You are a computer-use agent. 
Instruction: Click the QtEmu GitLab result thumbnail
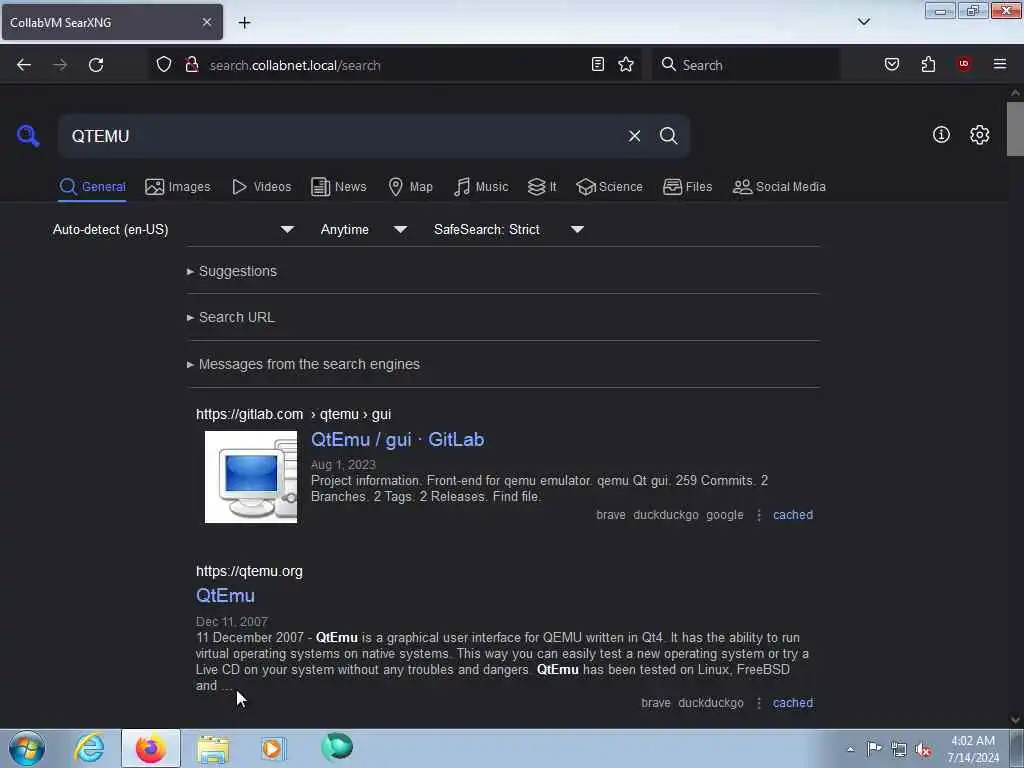[251, 477]
